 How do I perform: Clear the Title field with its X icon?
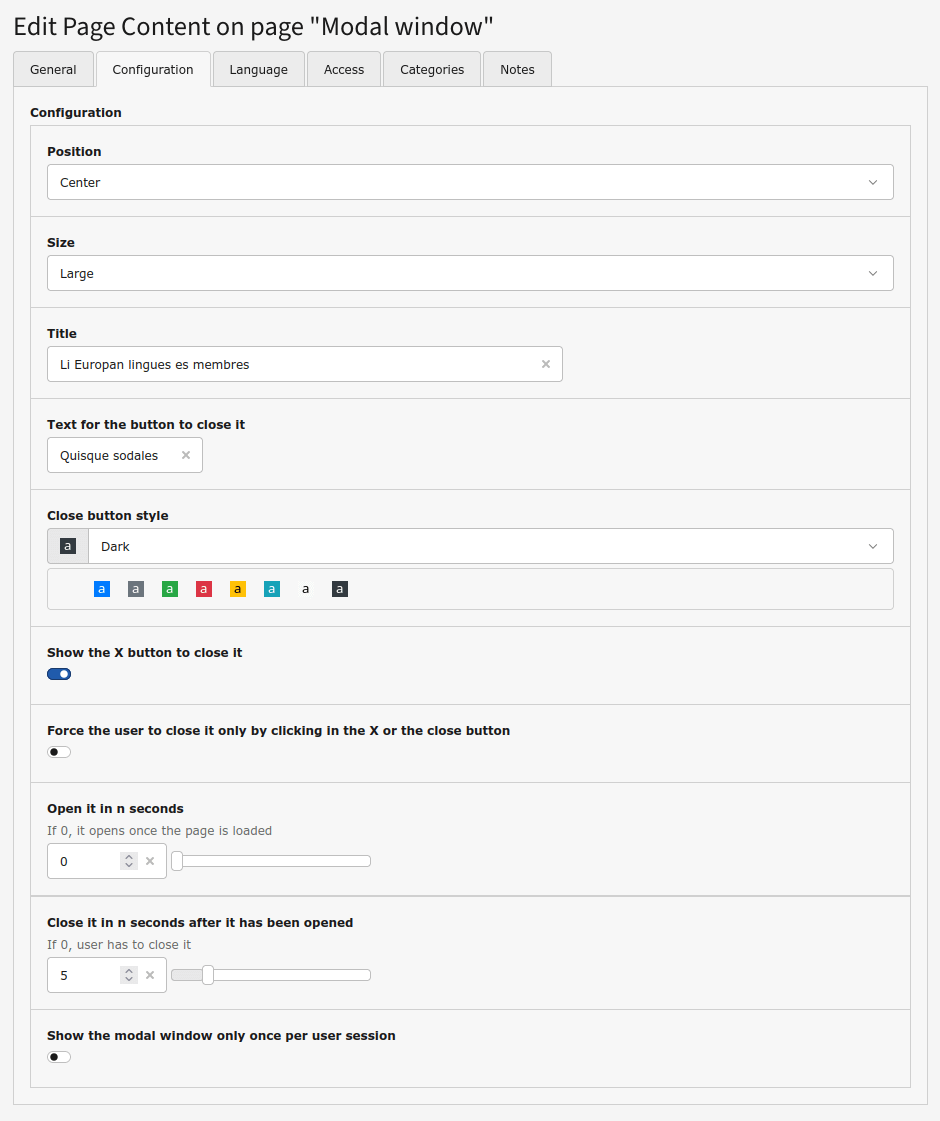546,365
